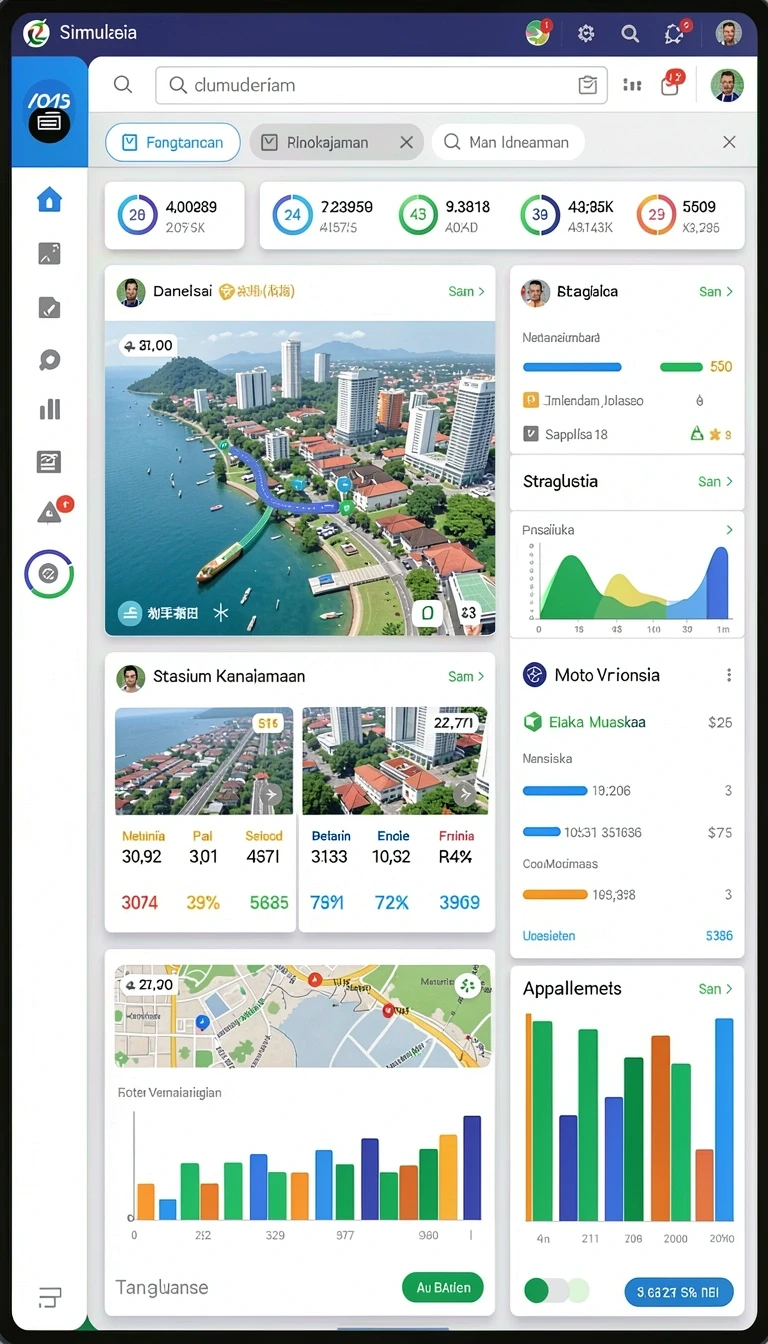Click the grid dots toolbar icon
This screenshot has height=1344, width=768.
632,85
